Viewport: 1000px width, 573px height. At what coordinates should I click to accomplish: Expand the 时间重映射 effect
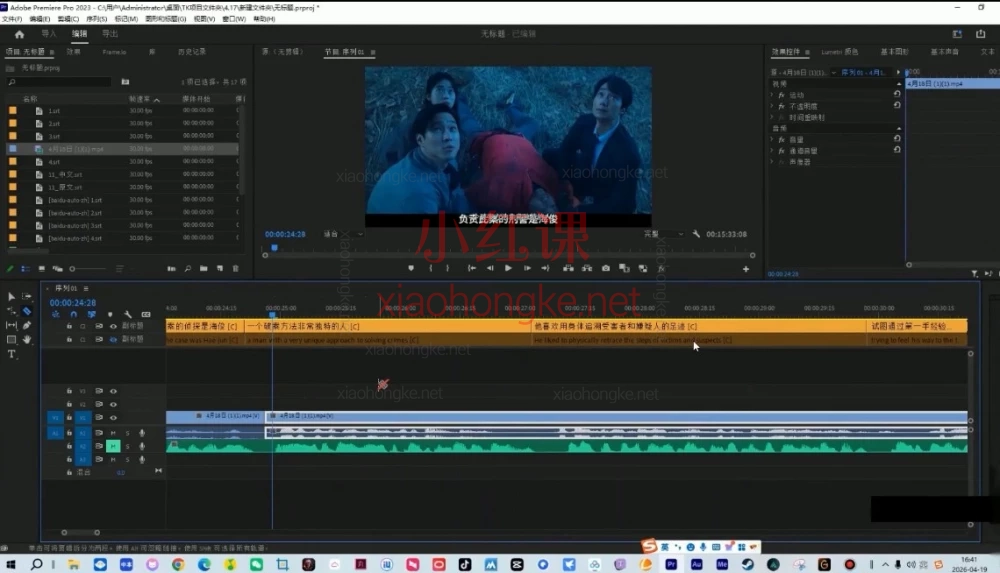click(772, 117)
